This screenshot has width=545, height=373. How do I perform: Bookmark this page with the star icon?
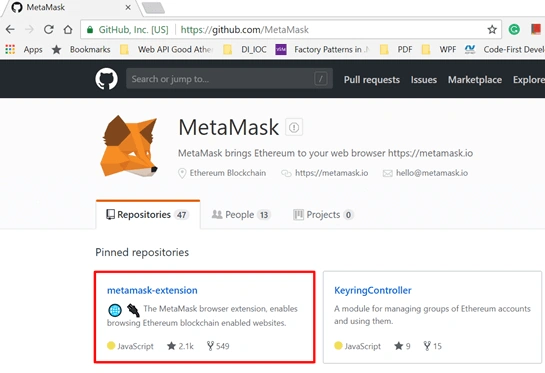492,30
